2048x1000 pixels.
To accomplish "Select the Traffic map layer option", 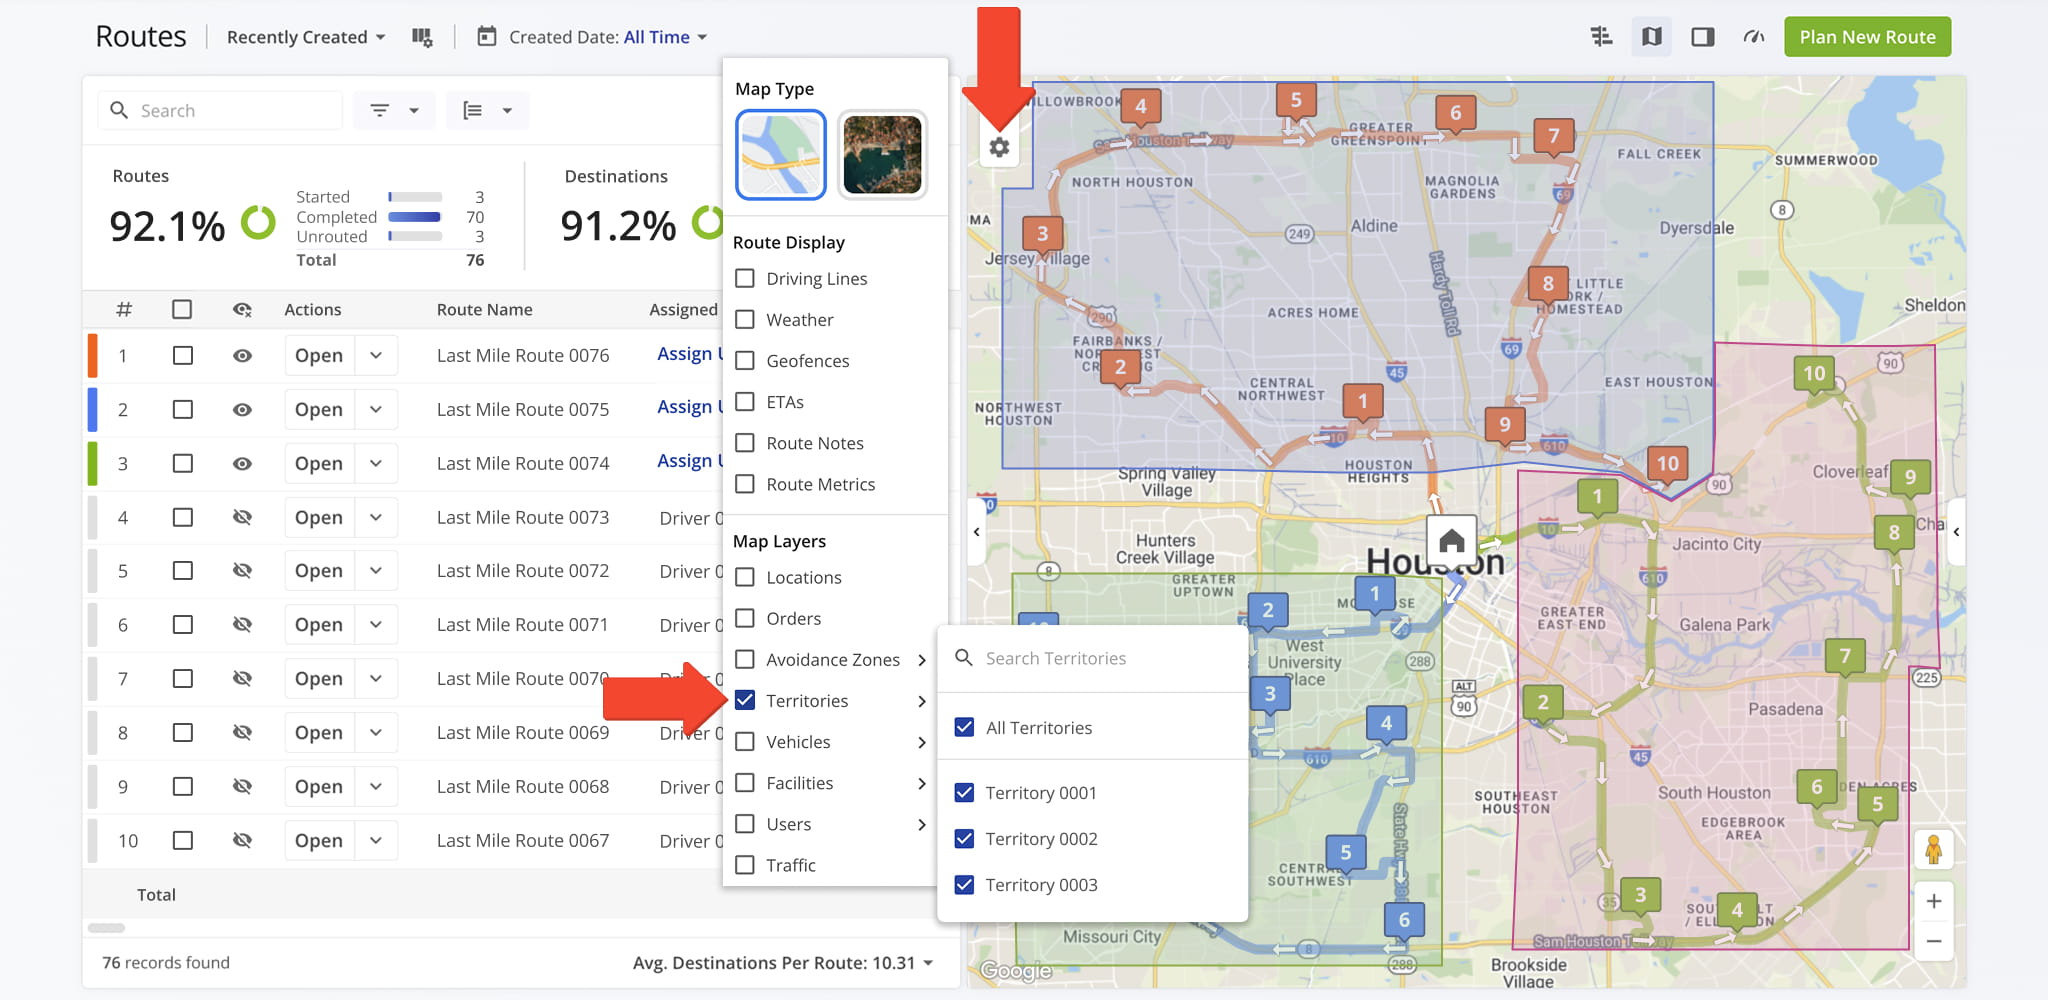I will tap(745, 866).
